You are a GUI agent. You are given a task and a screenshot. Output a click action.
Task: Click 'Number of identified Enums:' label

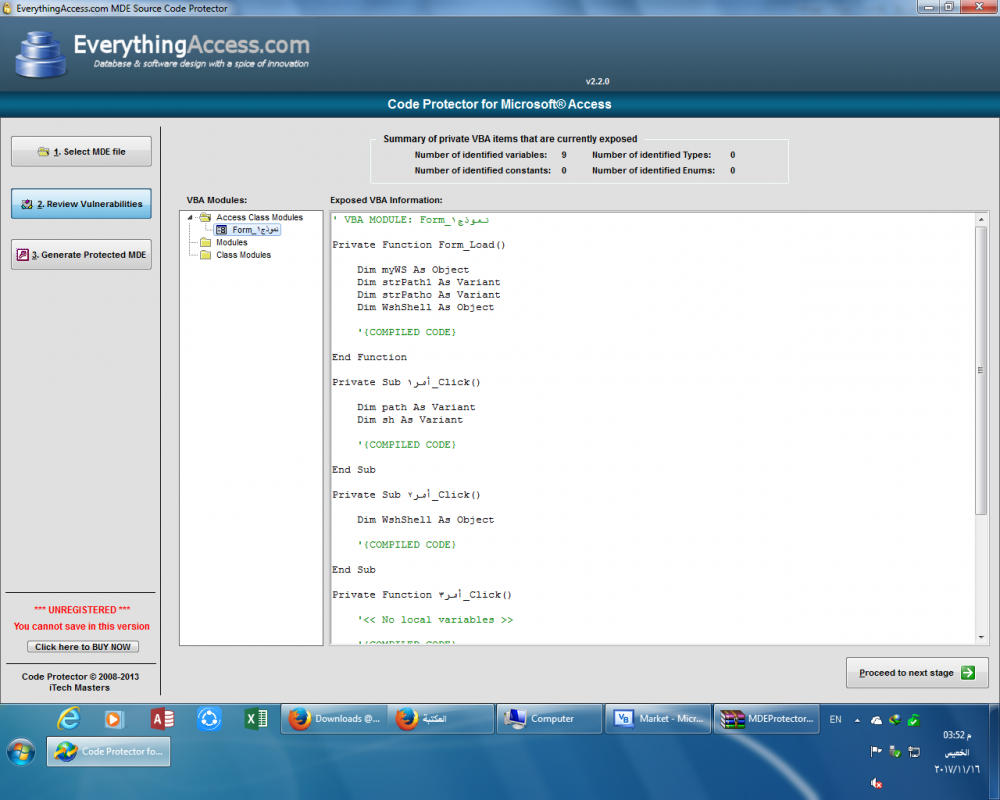click(x=653, y=170)
